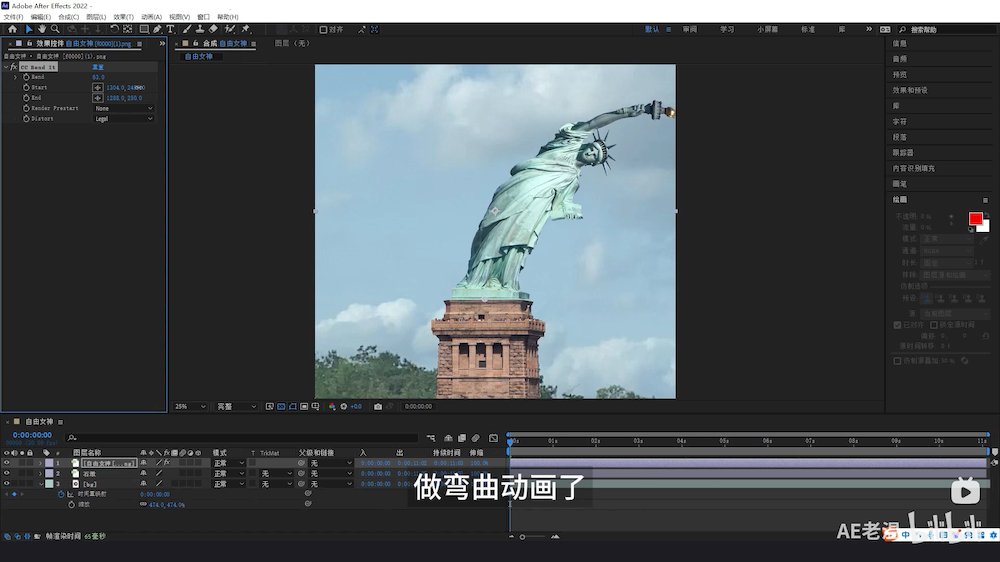This screenshot has height=562, width=1000.
Task: Go to the Home screen icon
Action: tap(12, 29)
